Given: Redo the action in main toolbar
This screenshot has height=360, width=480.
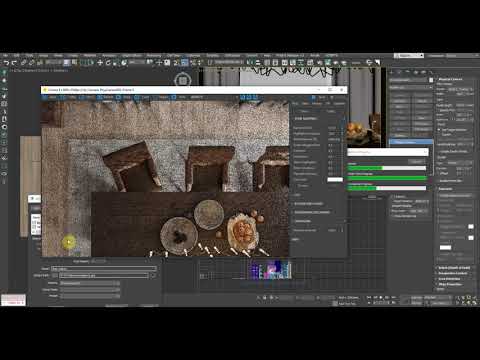Looking at the screenshot, I should click(14, 63).
